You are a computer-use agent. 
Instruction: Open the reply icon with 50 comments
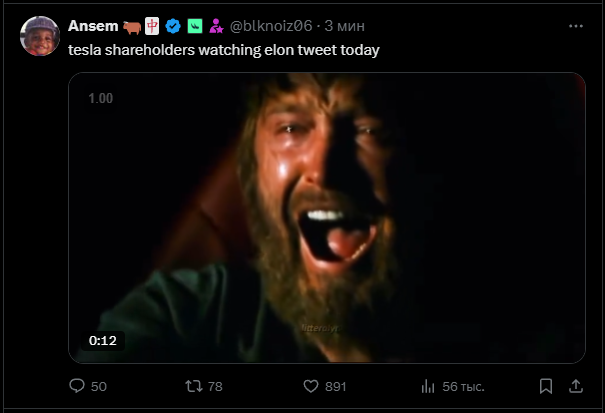click(77, 386)
